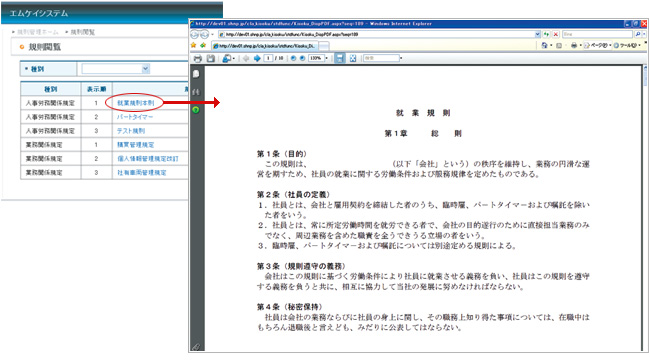
Task: Click the PDF zoom out button
Action: coord(293,58)
